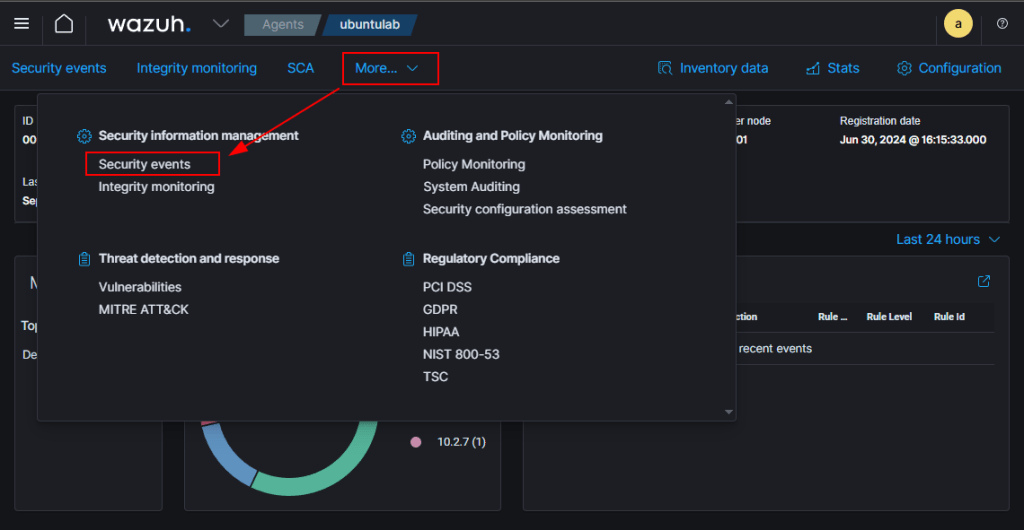The height and width of the screenshot is (530, 1024).
Task: Click the Wazuh logo
Action: (148, 24)
